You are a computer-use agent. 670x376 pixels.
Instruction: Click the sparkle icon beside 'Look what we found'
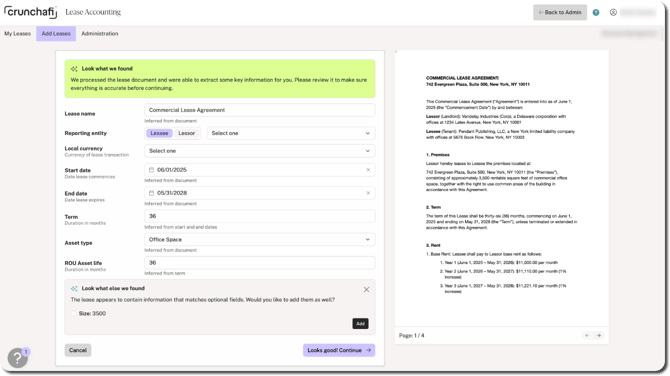74,69
